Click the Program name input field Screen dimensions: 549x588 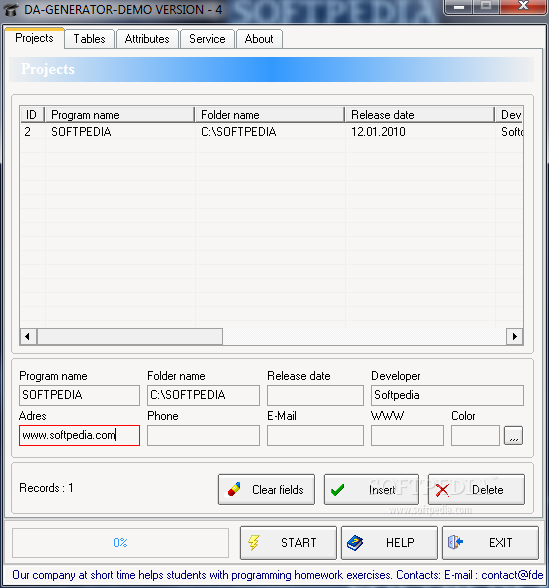click(79, 395)
